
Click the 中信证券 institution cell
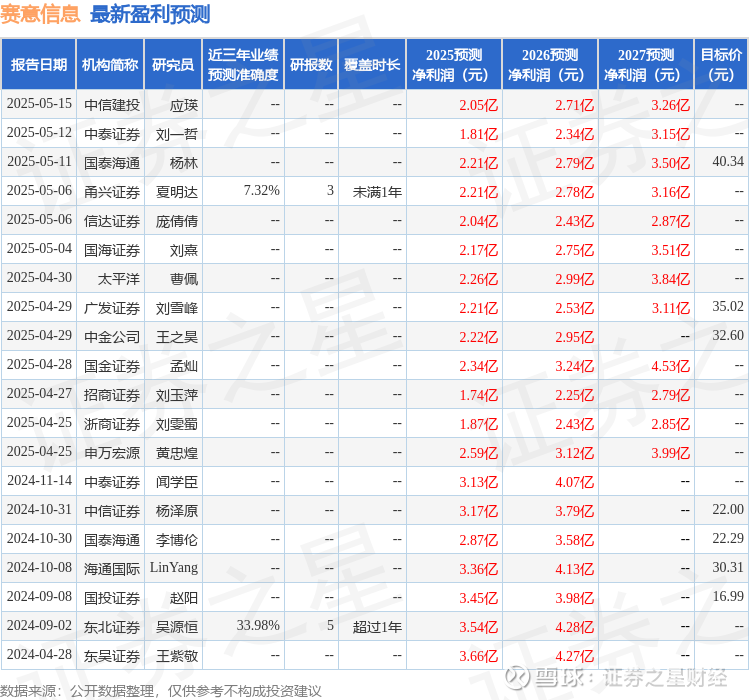tap(112, 511)
